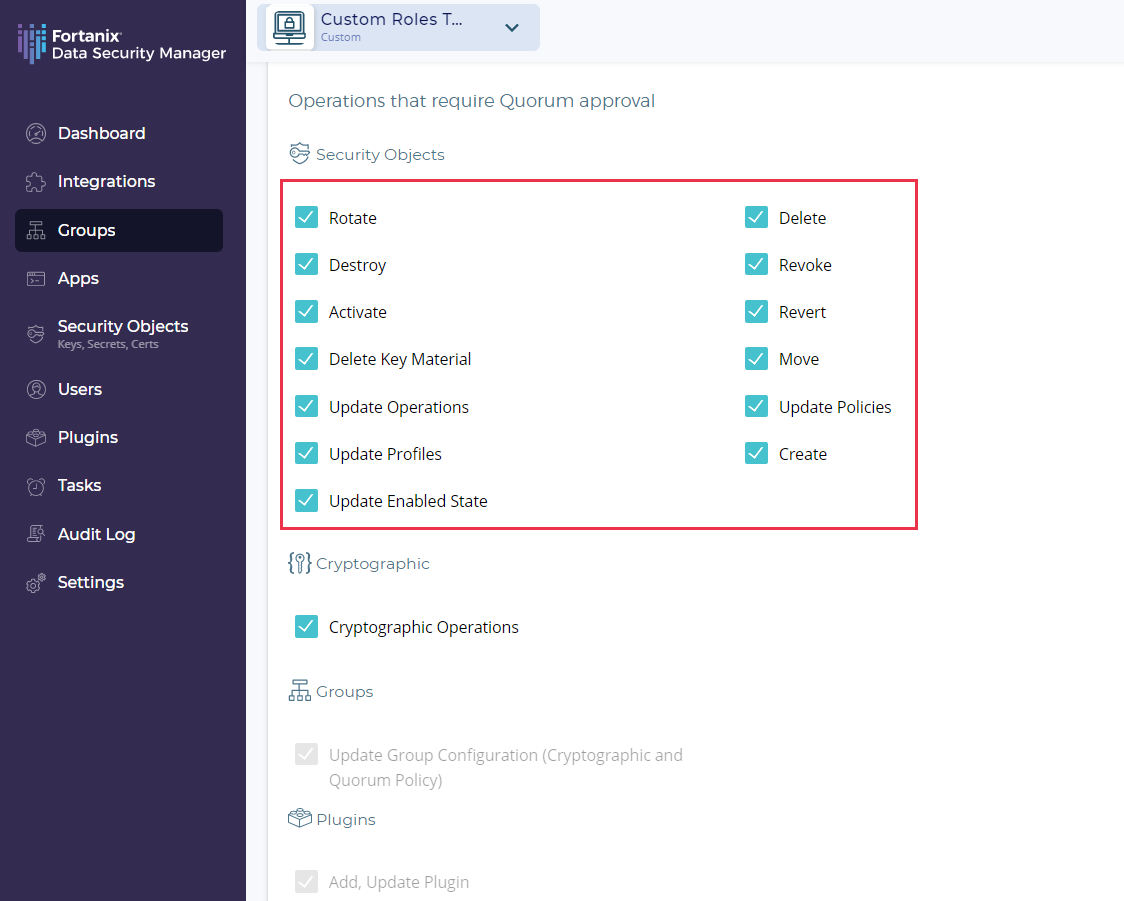Viewport: 1124px width, 901px height.
Task: Uncheck the Rotate checkbox
Action: click(x=307, y=218)
